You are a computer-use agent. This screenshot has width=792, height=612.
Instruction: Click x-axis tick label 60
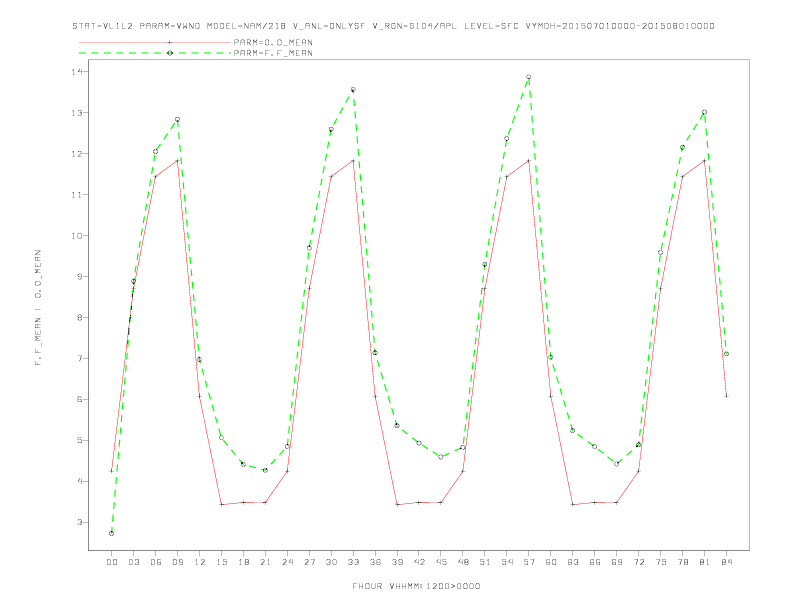[x=551, y=562]
